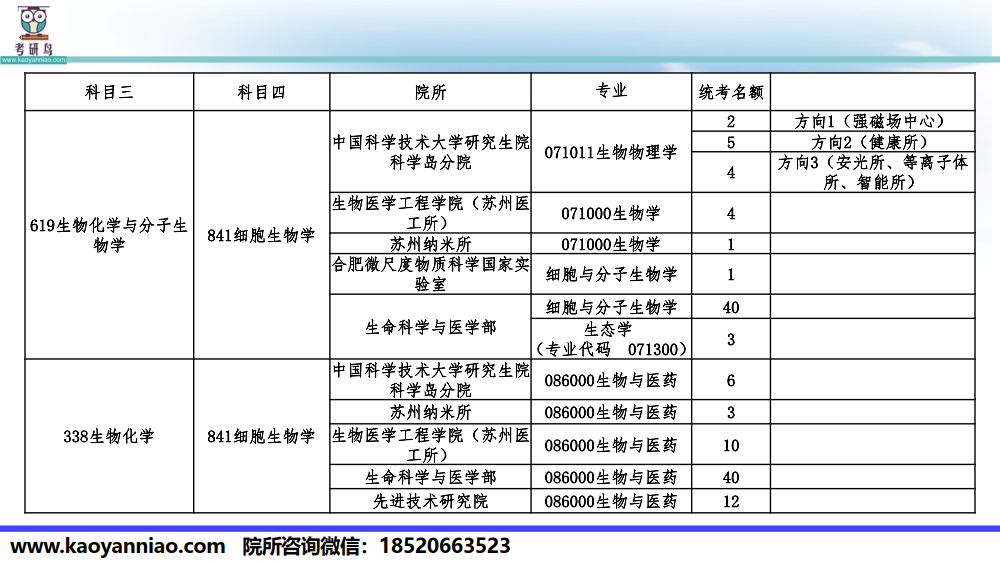This screenshot has height=563, width=1000.
Task: Select the WeChat number 18520663523
Action: (445, 546)
